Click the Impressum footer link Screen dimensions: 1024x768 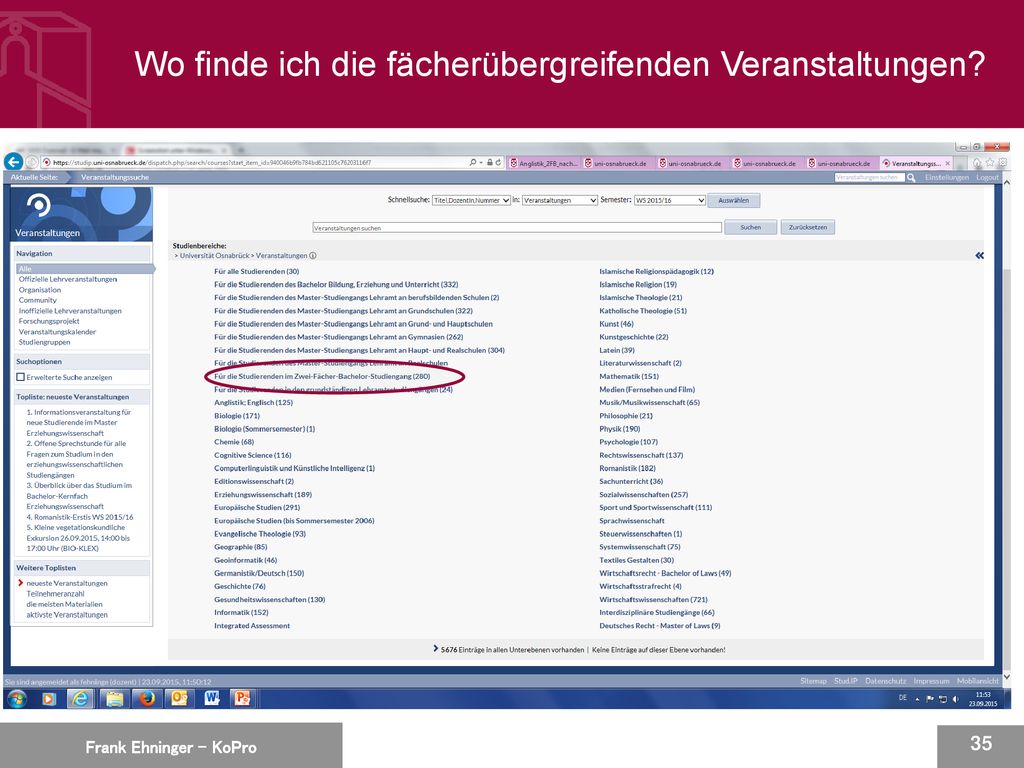click(931, 681)
